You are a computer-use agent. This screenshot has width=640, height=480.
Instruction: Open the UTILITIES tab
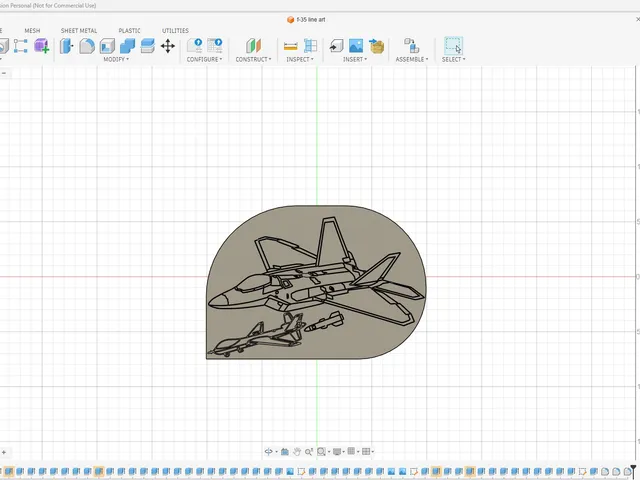[176, 31]
